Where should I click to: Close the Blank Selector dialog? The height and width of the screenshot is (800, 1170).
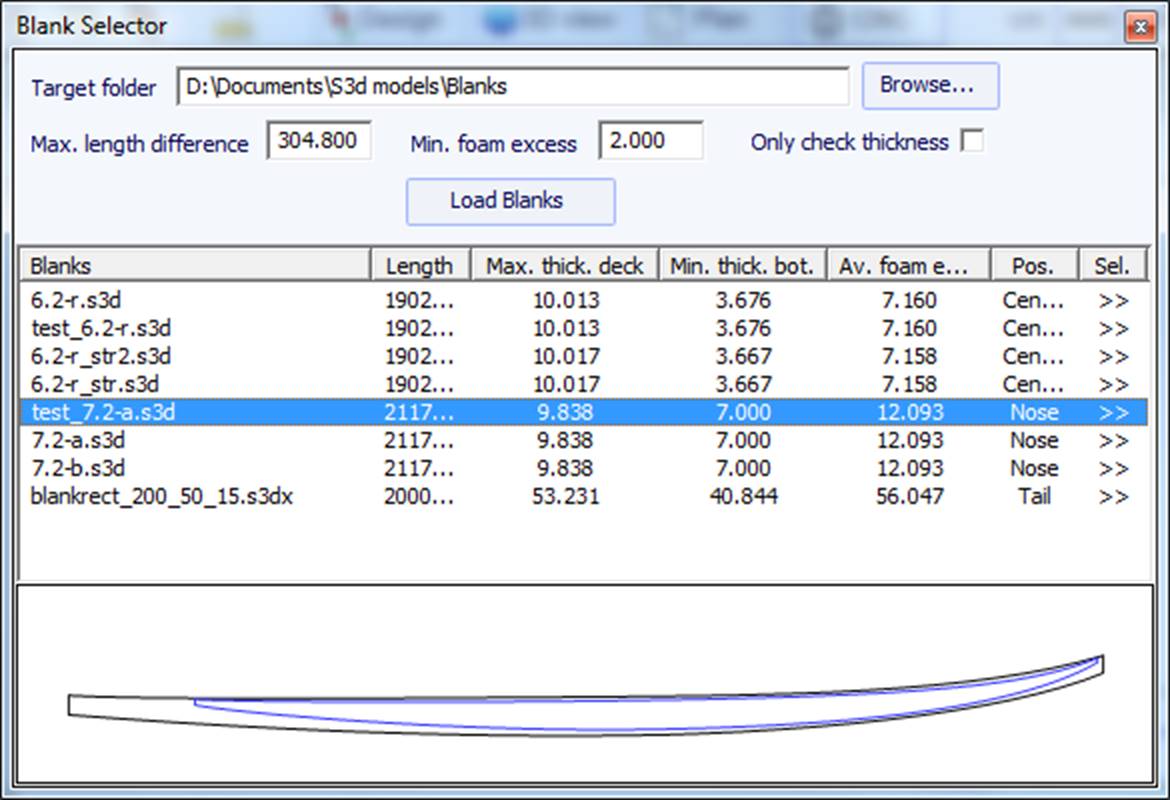(x=1139, y=26)
